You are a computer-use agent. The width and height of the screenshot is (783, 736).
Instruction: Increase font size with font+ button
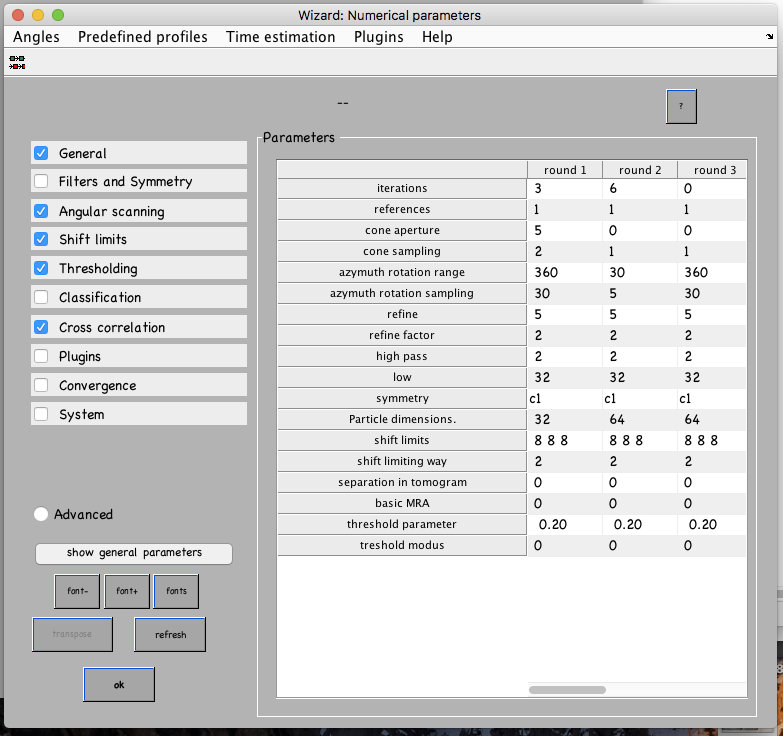point(127,591)
